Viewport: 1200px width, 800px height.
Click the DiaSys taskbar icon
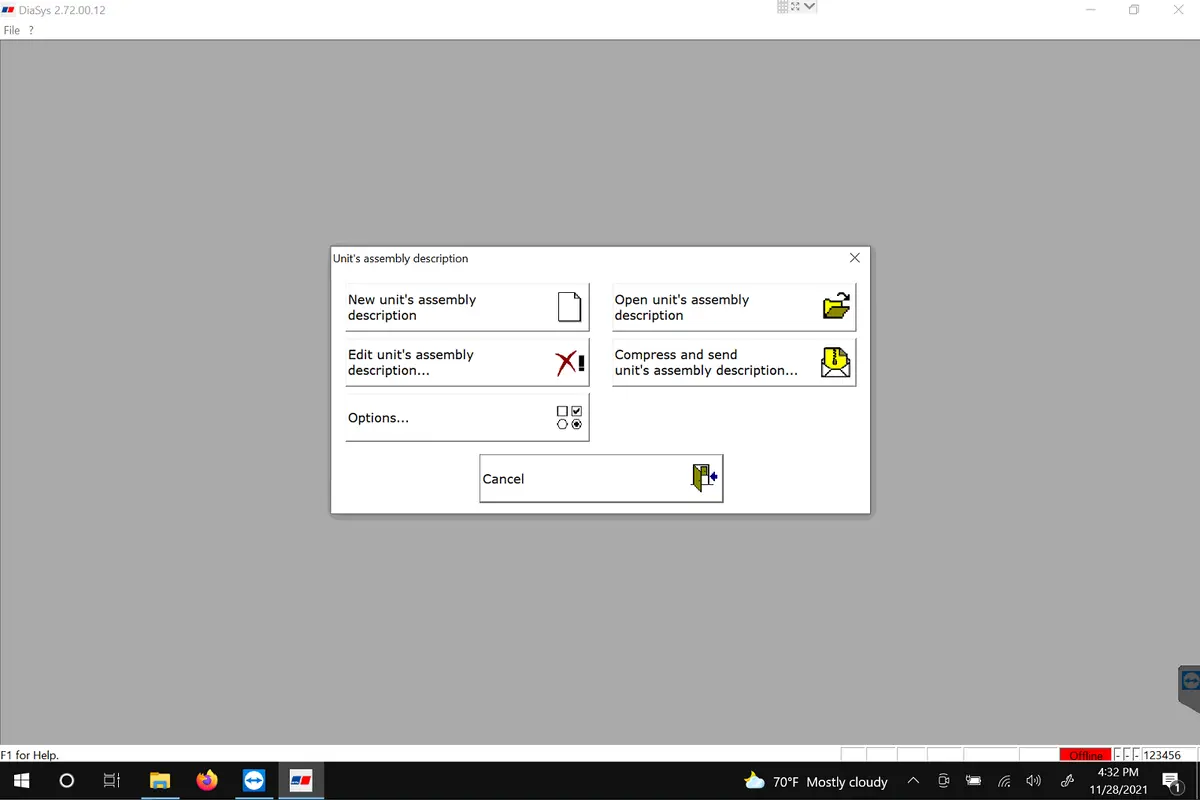pos(301,781)
